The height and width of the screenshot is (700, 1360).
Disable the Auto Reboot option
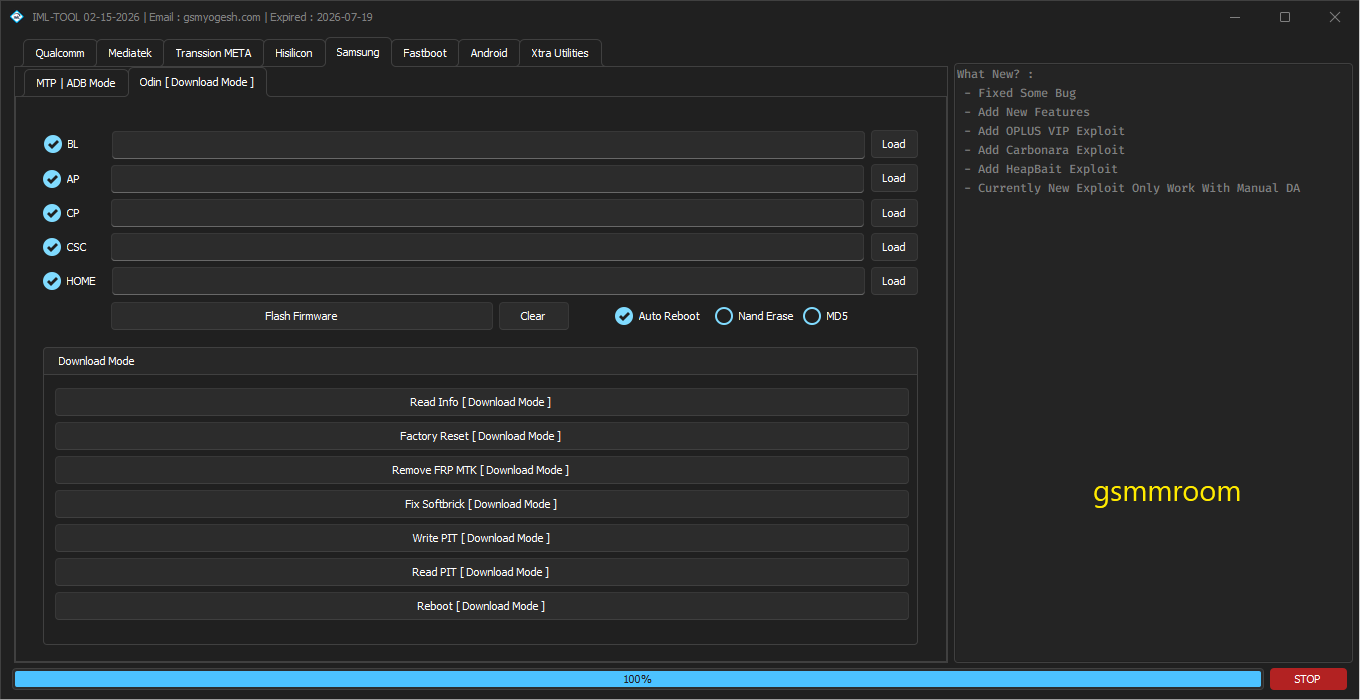[624, 316]
